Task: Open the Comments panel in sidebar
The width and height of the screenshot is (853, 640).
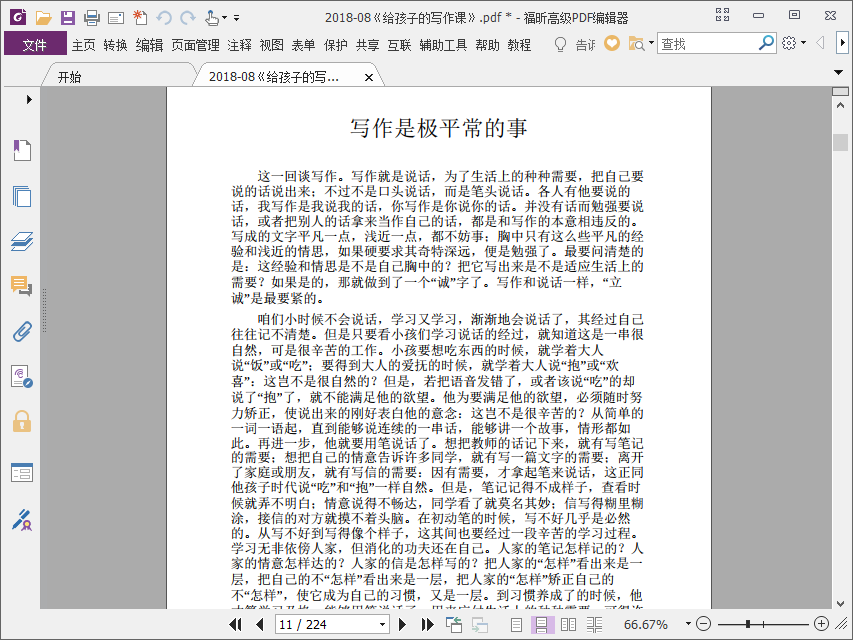Action: [x=22, y=286]
